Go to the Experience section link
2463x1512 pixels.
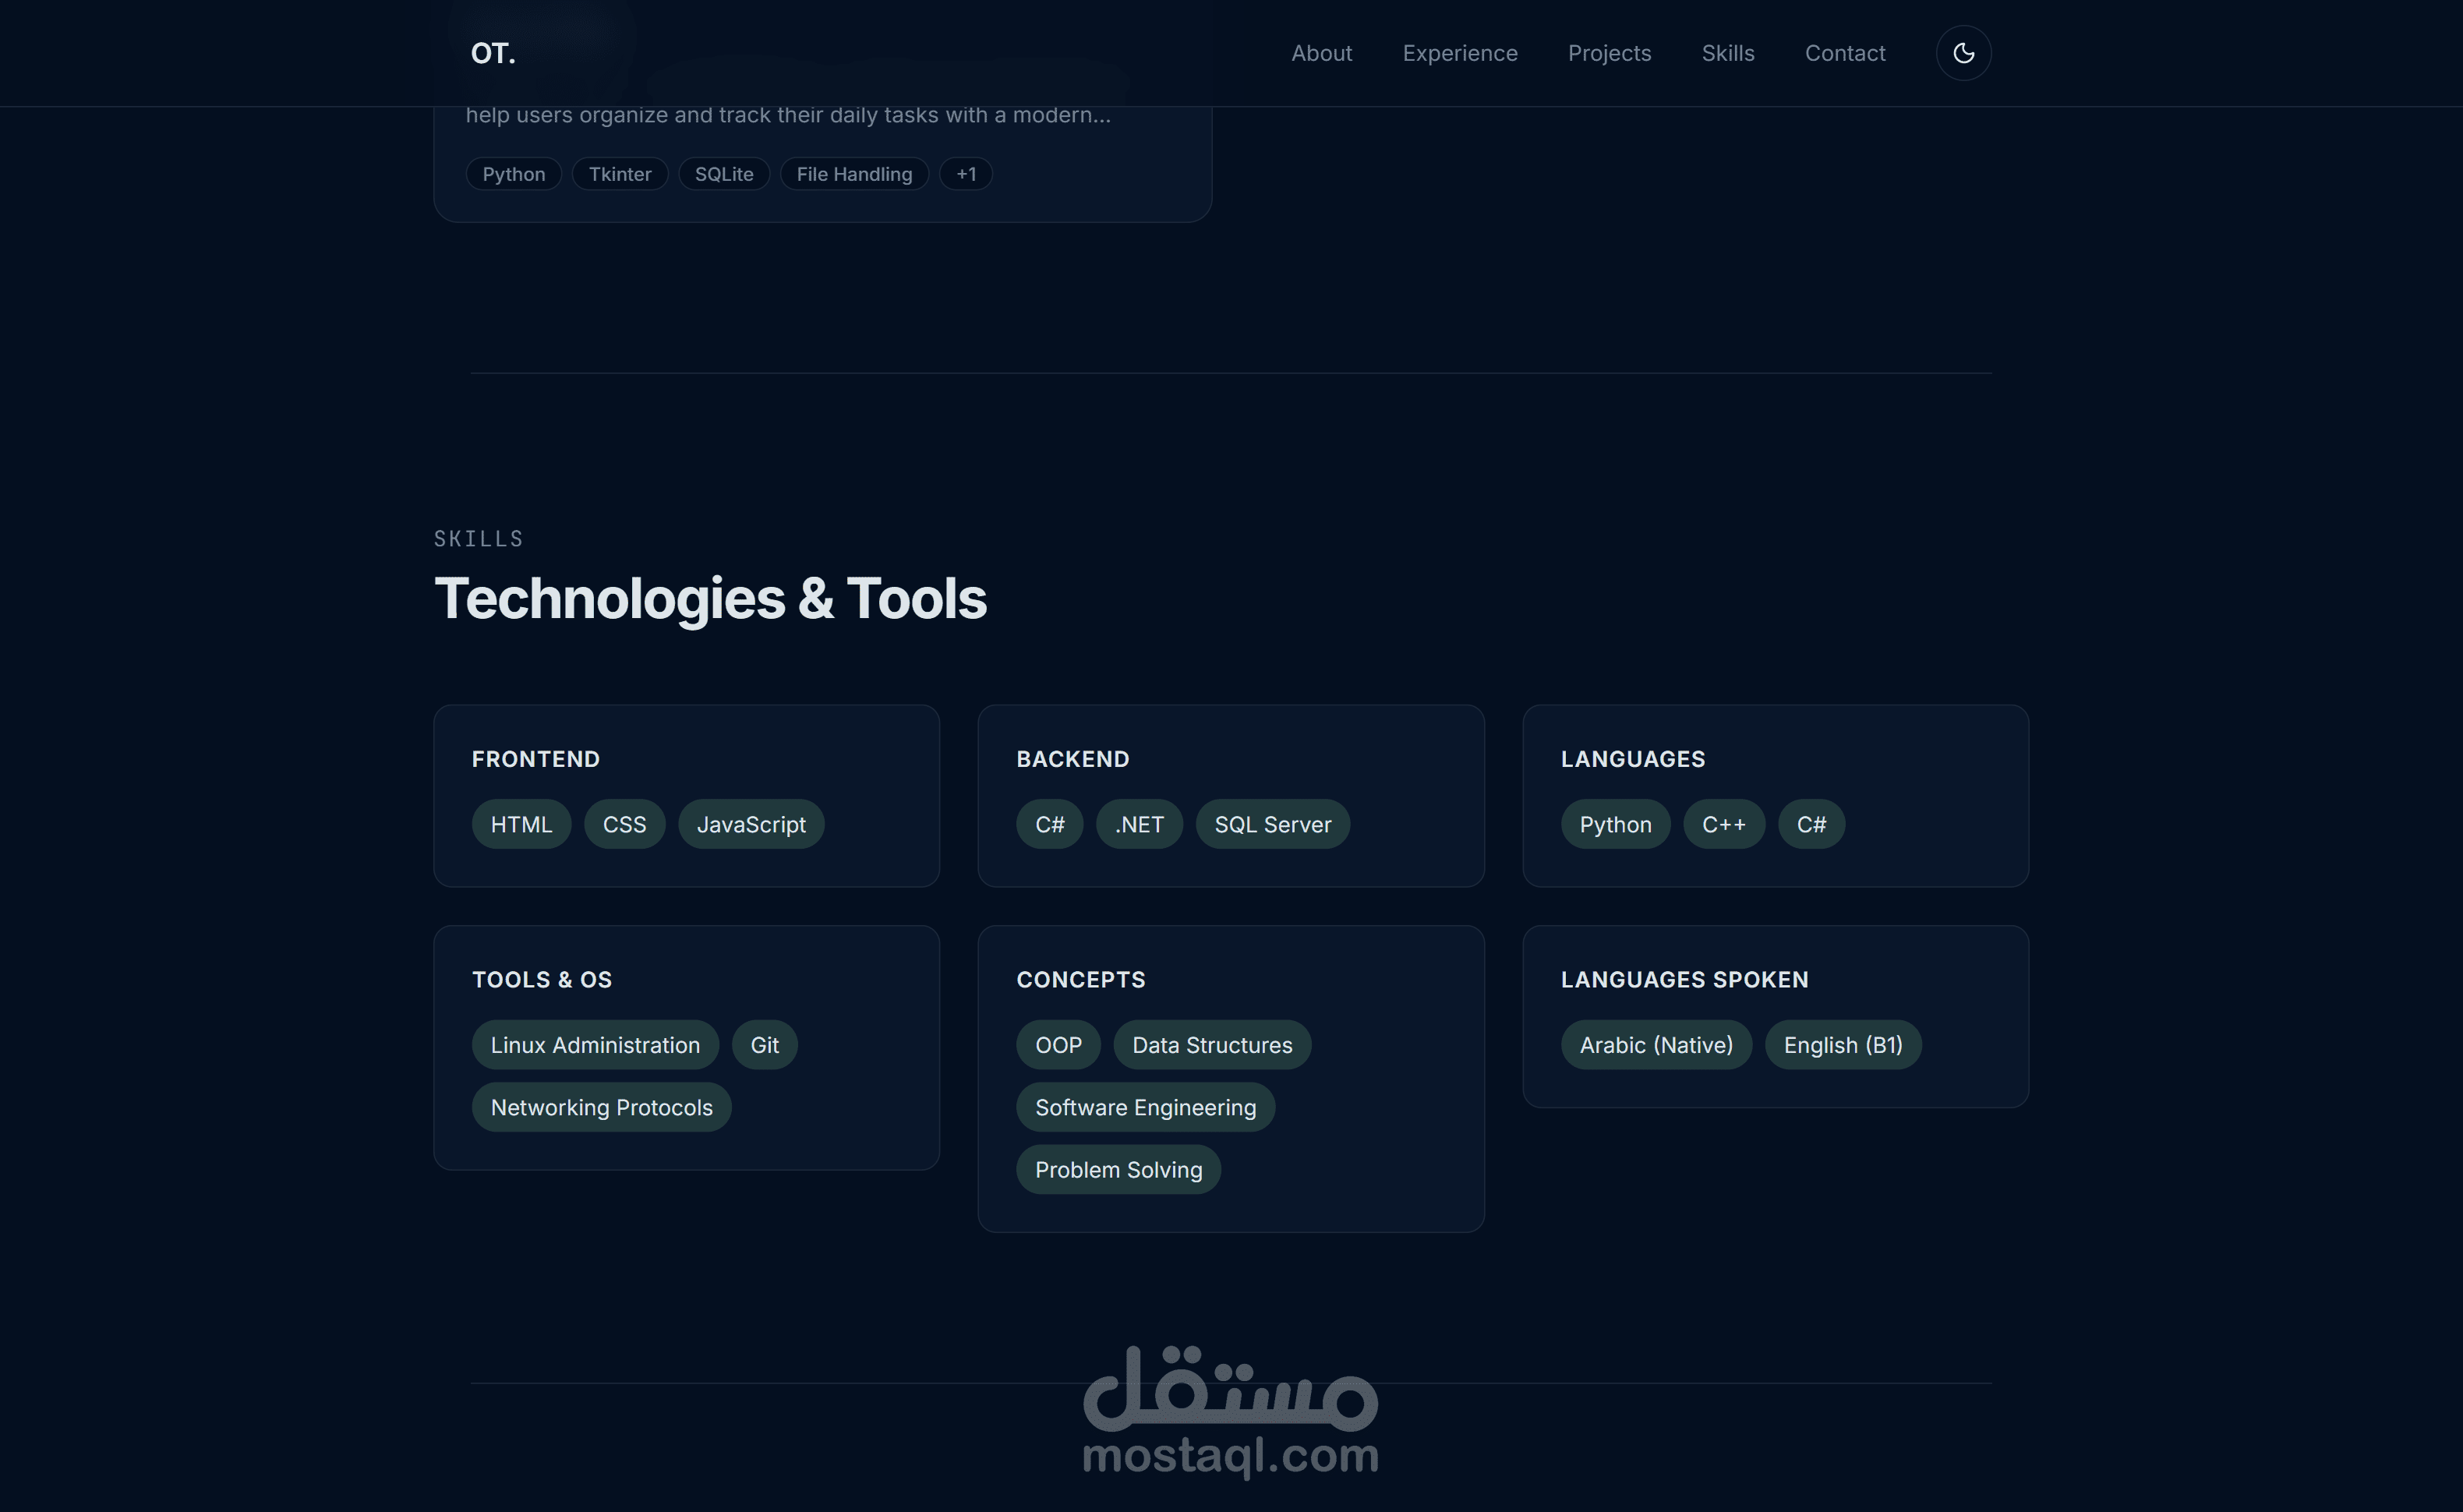coord(1459,53)
